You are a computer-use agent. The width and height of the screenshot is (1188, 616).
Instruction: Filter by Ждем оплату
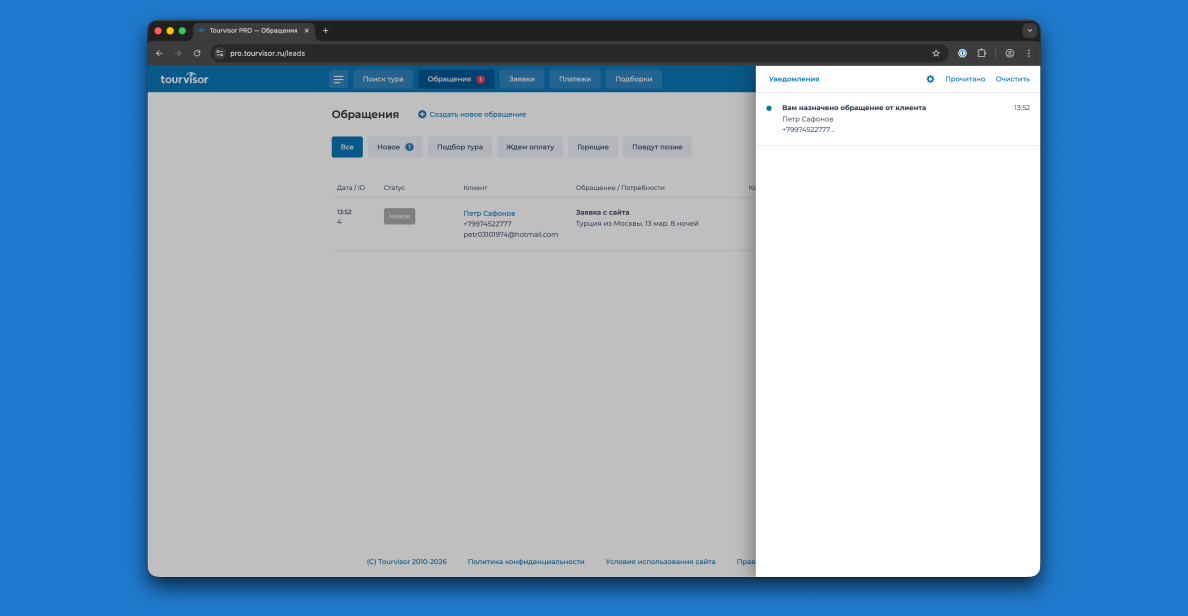(530, 147)
